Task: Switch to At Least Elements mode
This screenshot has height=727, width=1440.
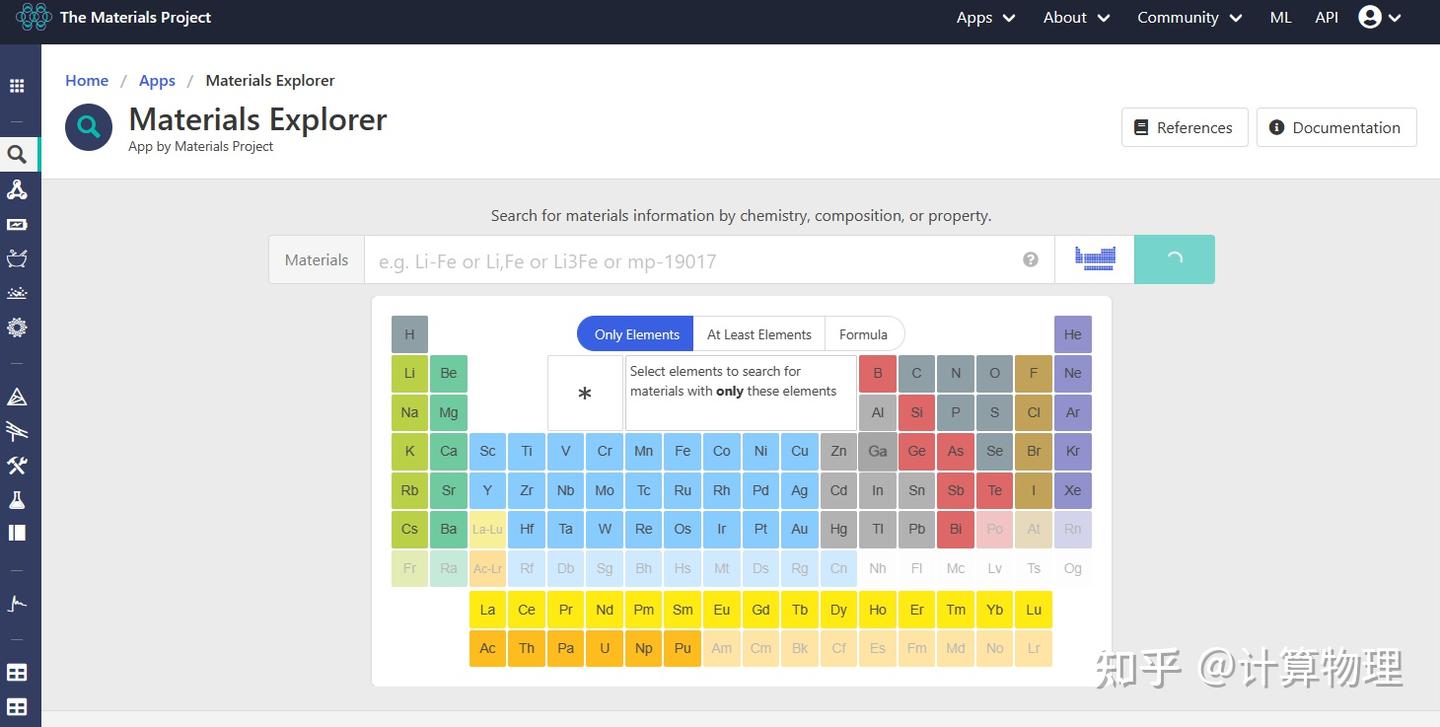Action: click(x=759, y=334)
